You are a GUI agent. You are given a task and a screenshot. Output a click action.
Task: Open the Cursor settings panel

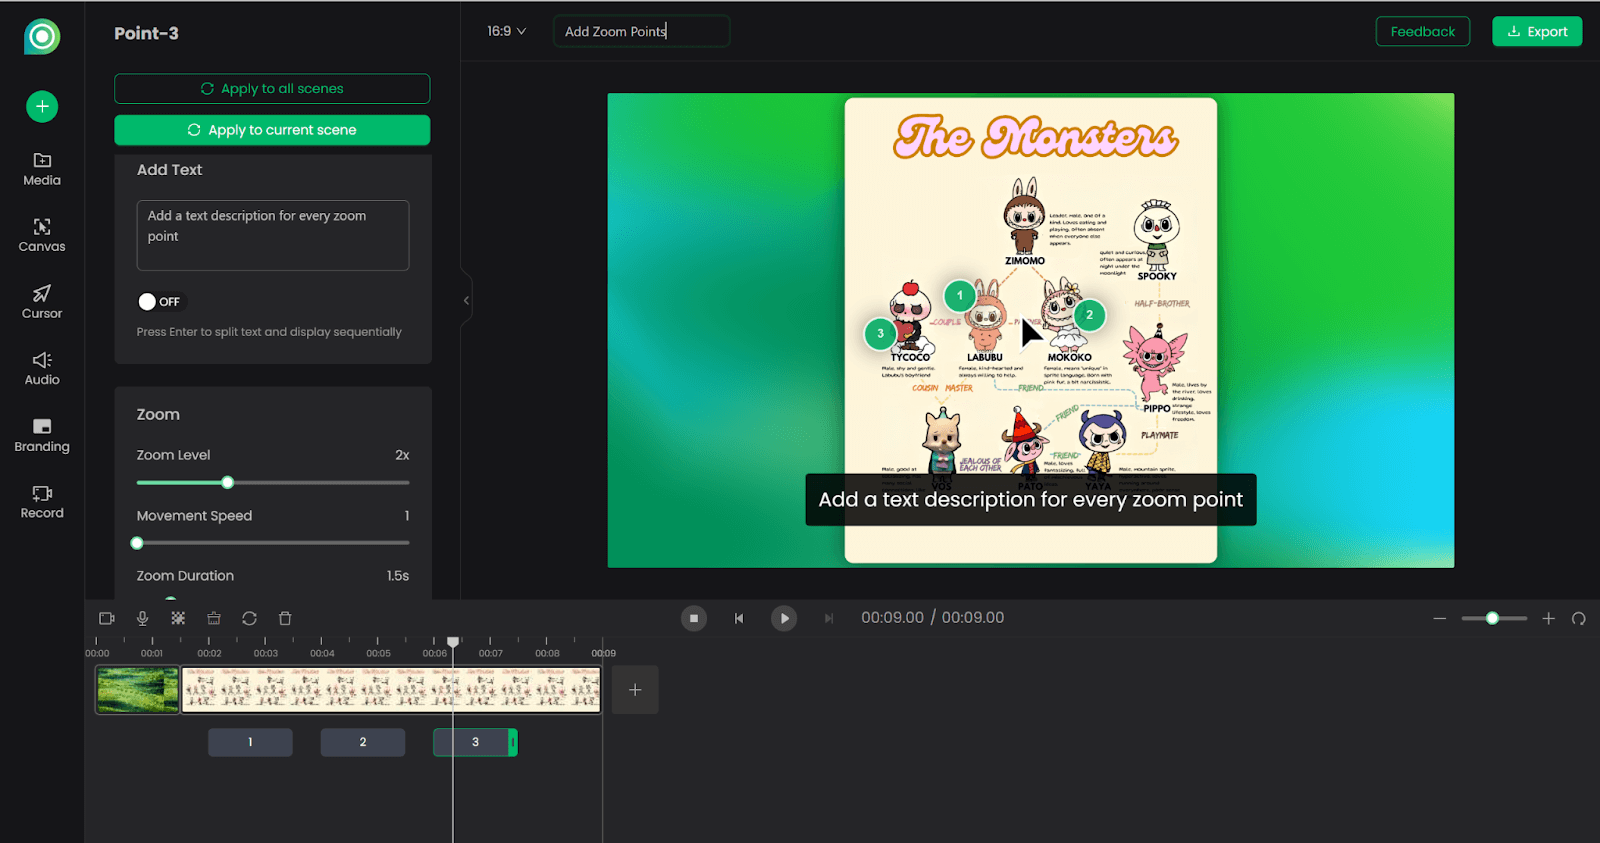42,302
